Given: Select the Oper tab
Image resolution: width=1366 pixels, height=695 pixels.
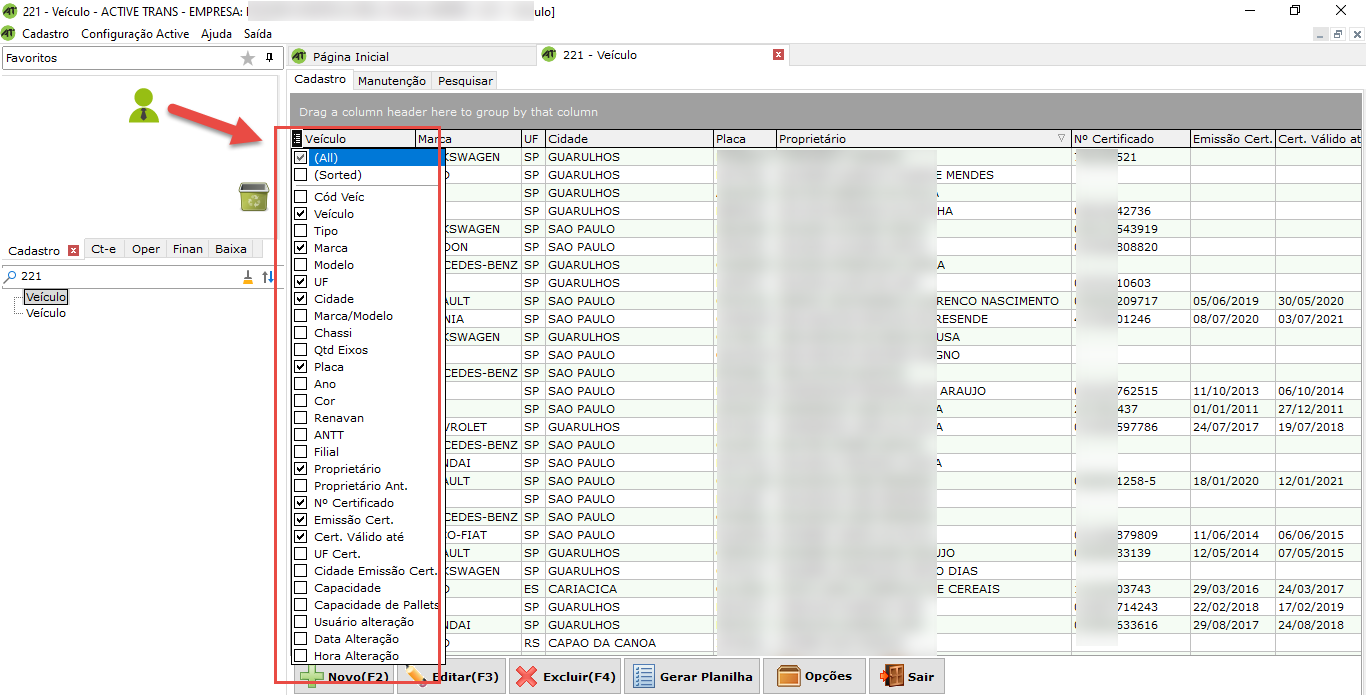Looking at the screenshot, I should pyautogui.click(x=146, y=249).
